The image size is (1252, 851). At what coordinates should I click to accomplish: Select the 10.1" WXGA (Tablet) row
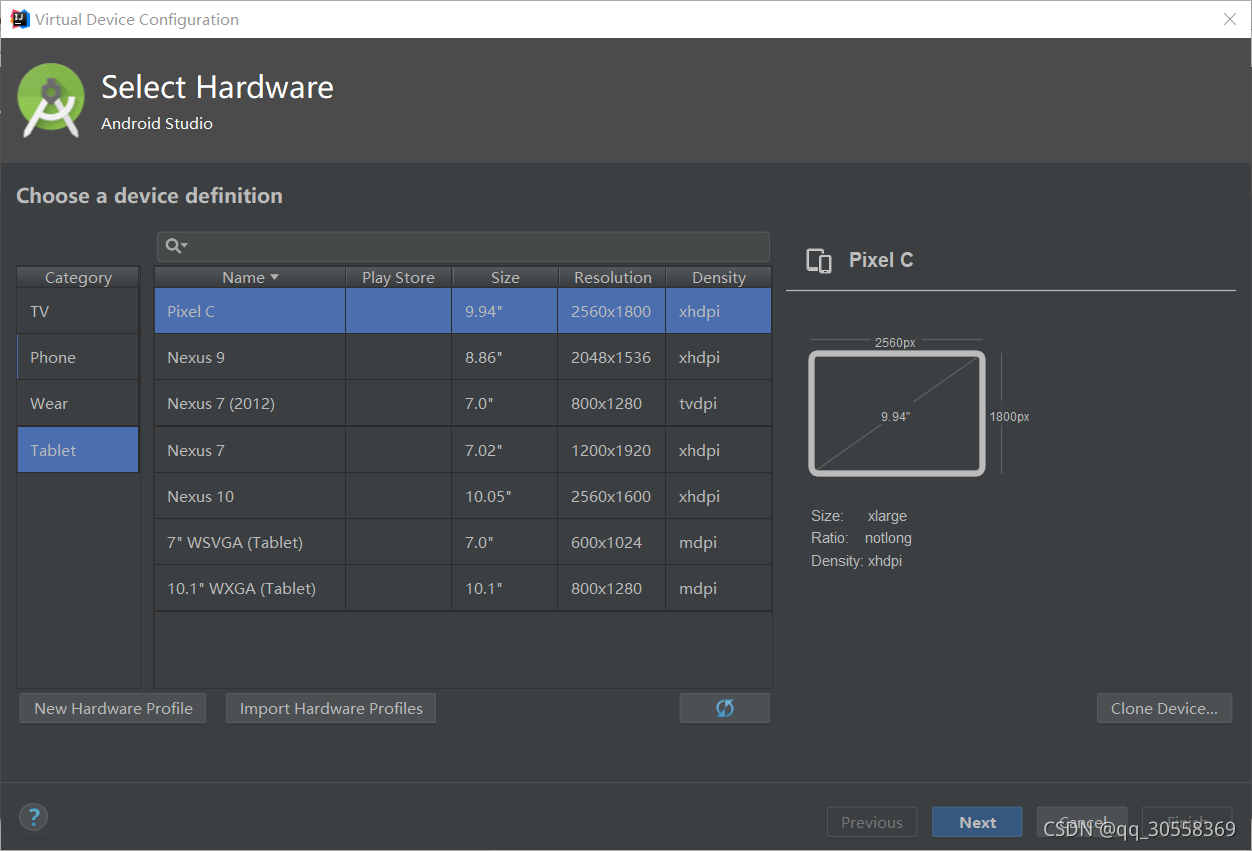pyautogui.click(x=463, y=588)
